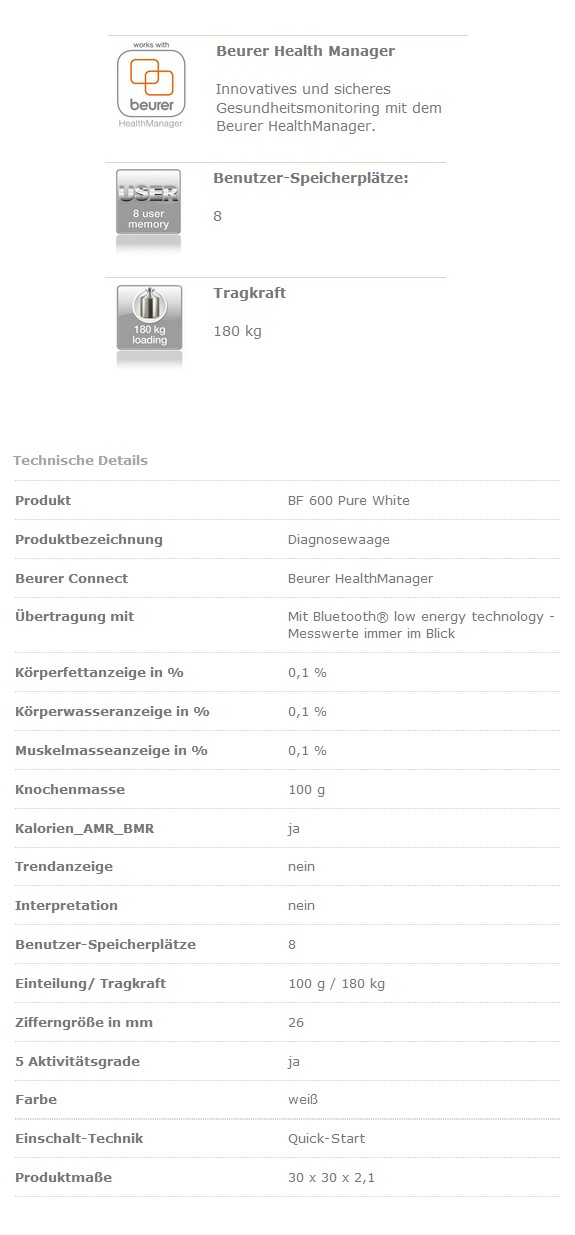Click the Tragkraft heading
575x1235 pixels.
point(249,293)
